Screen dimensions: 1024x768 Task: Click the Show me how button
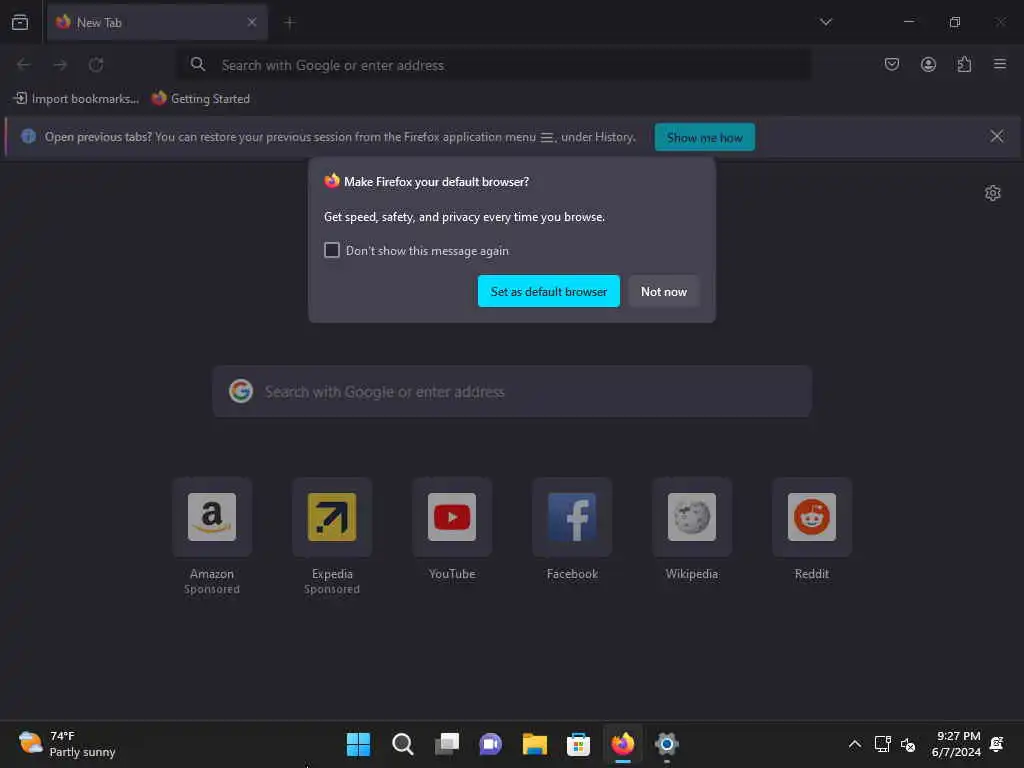[x=705, y=137]
